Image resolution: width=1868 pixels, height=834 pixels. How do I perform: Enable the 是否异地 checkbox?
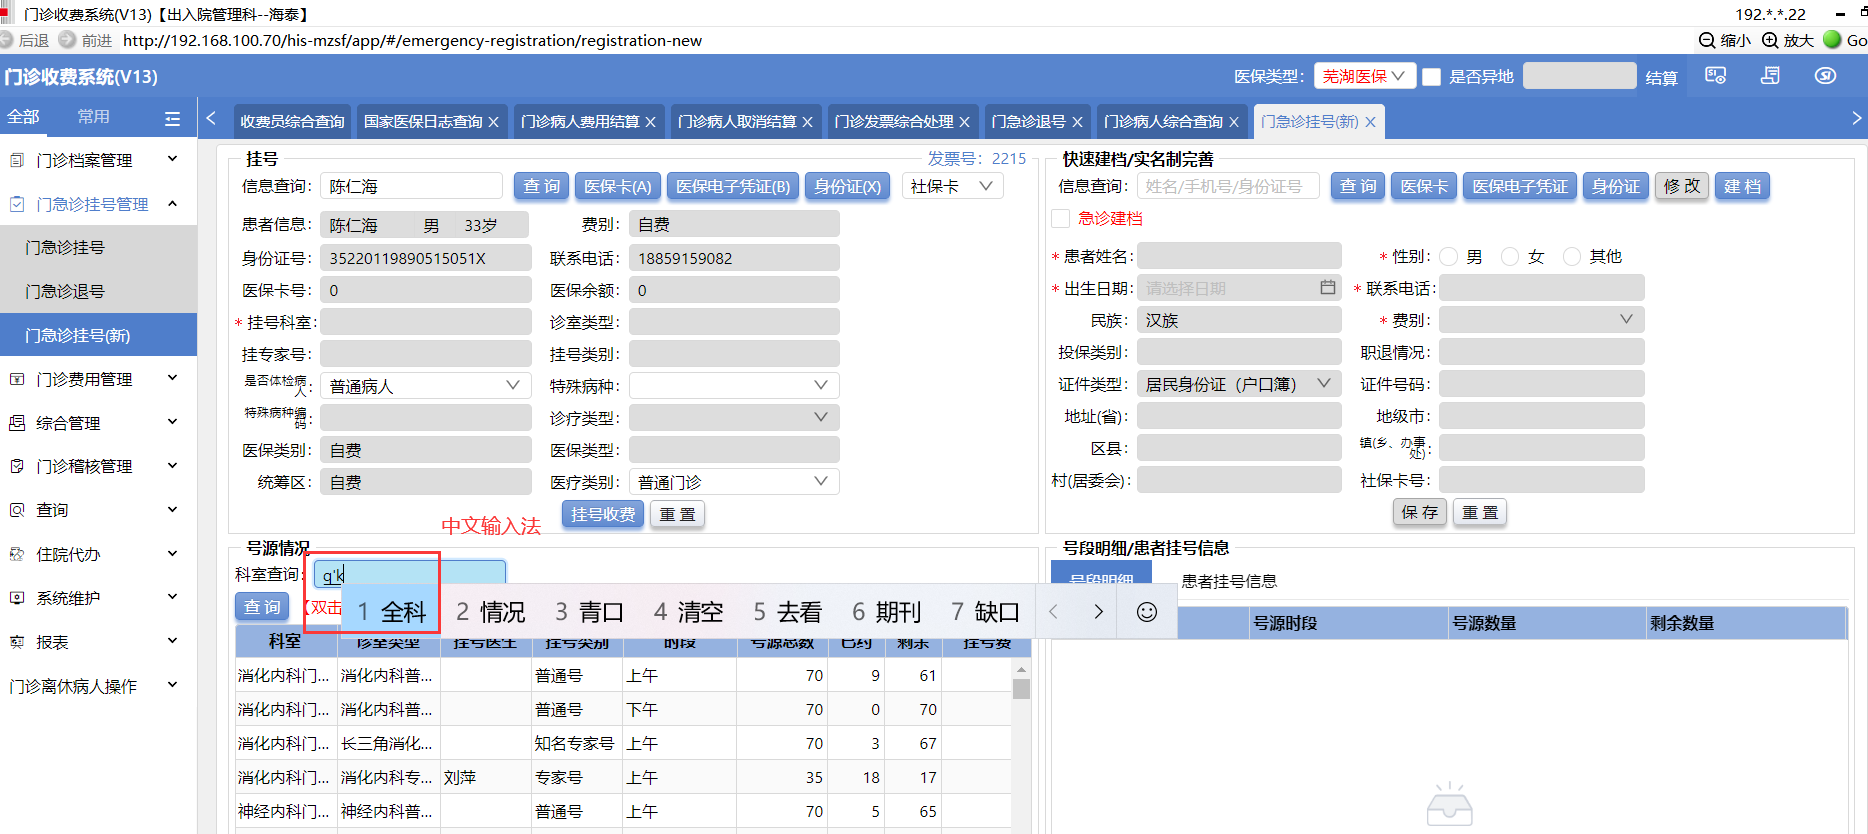1432,77
